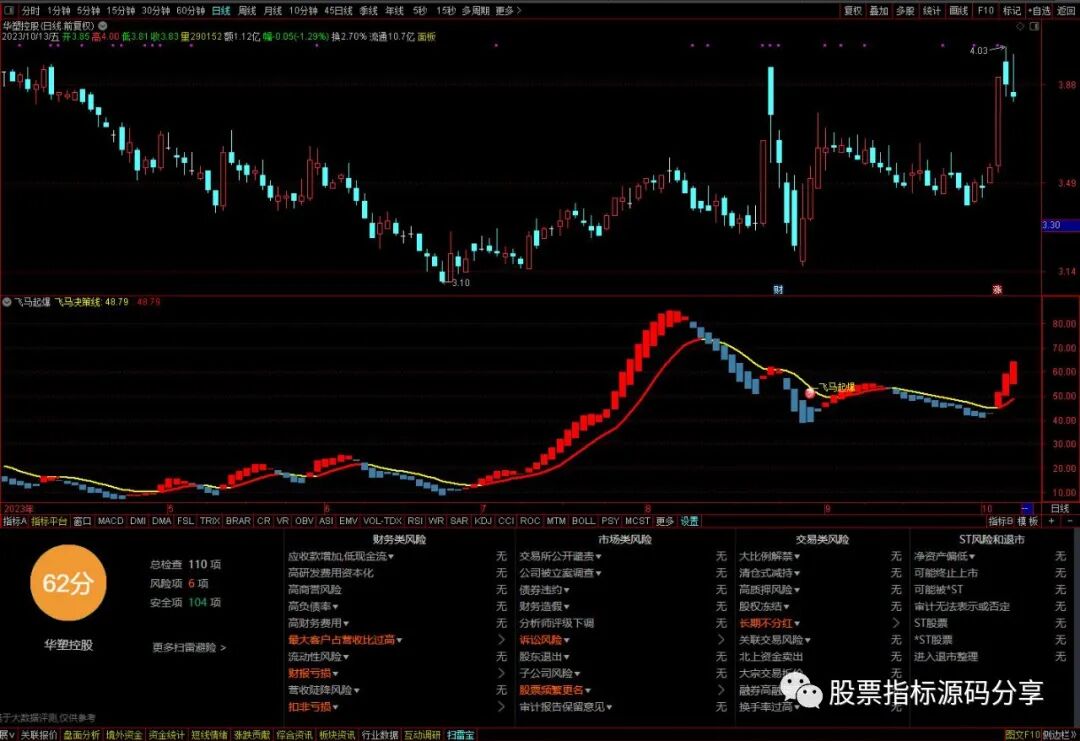Click the 涨 marker on the price chart

click(x=997, y=289)
